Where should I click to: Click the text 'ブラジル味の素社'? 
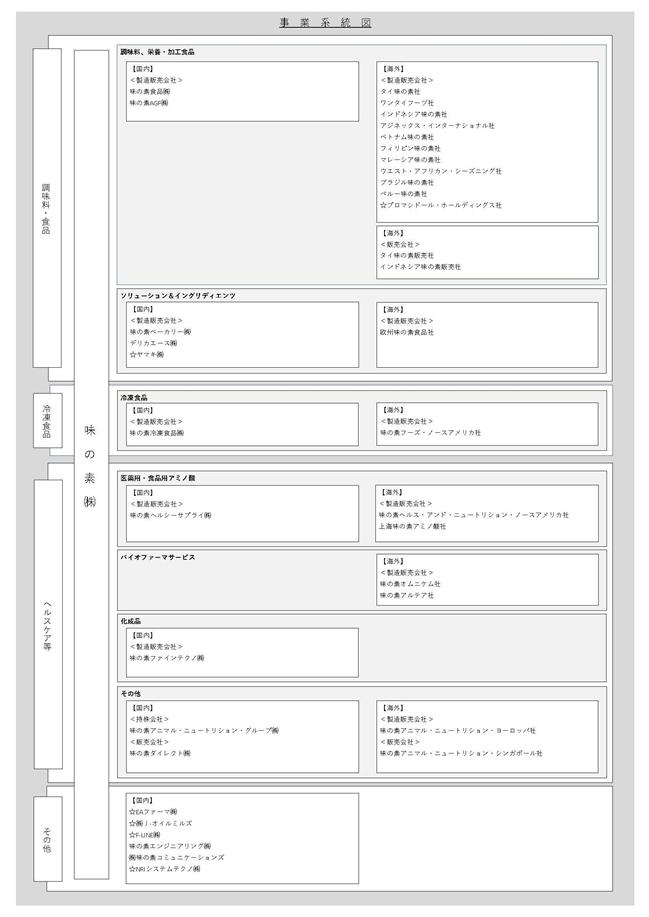pyautogui.click(x=407, y=182)
